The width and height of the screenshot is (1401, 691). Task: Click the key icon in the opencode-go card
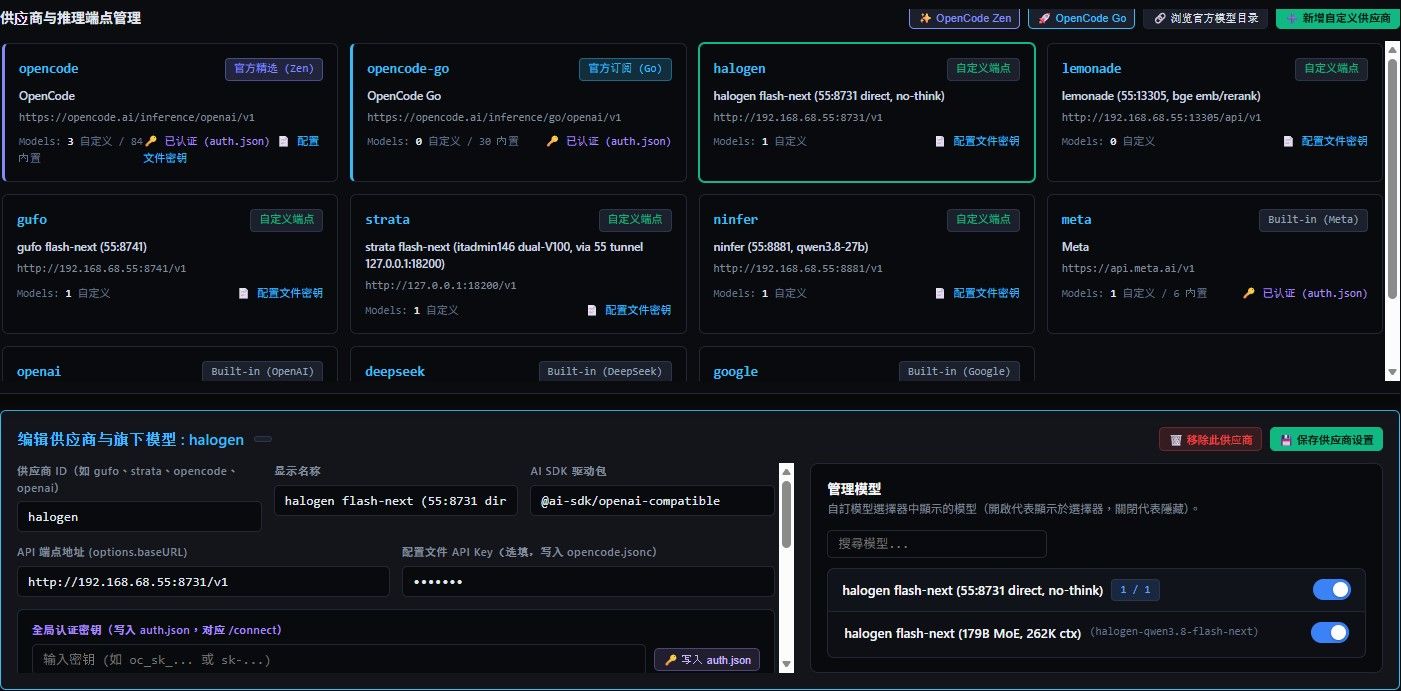[x=552, y=141]
